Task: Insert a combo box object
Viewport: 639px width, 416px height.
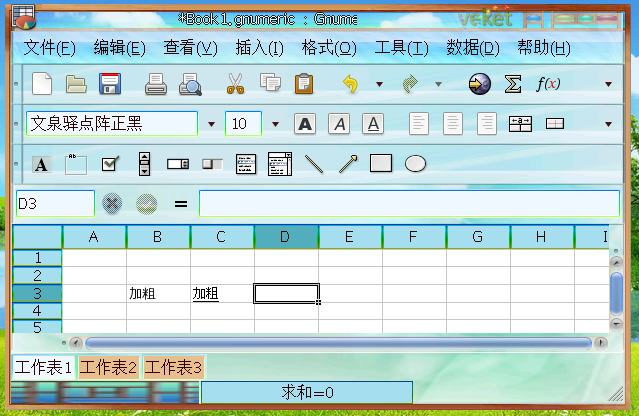Action: (280, 164)
